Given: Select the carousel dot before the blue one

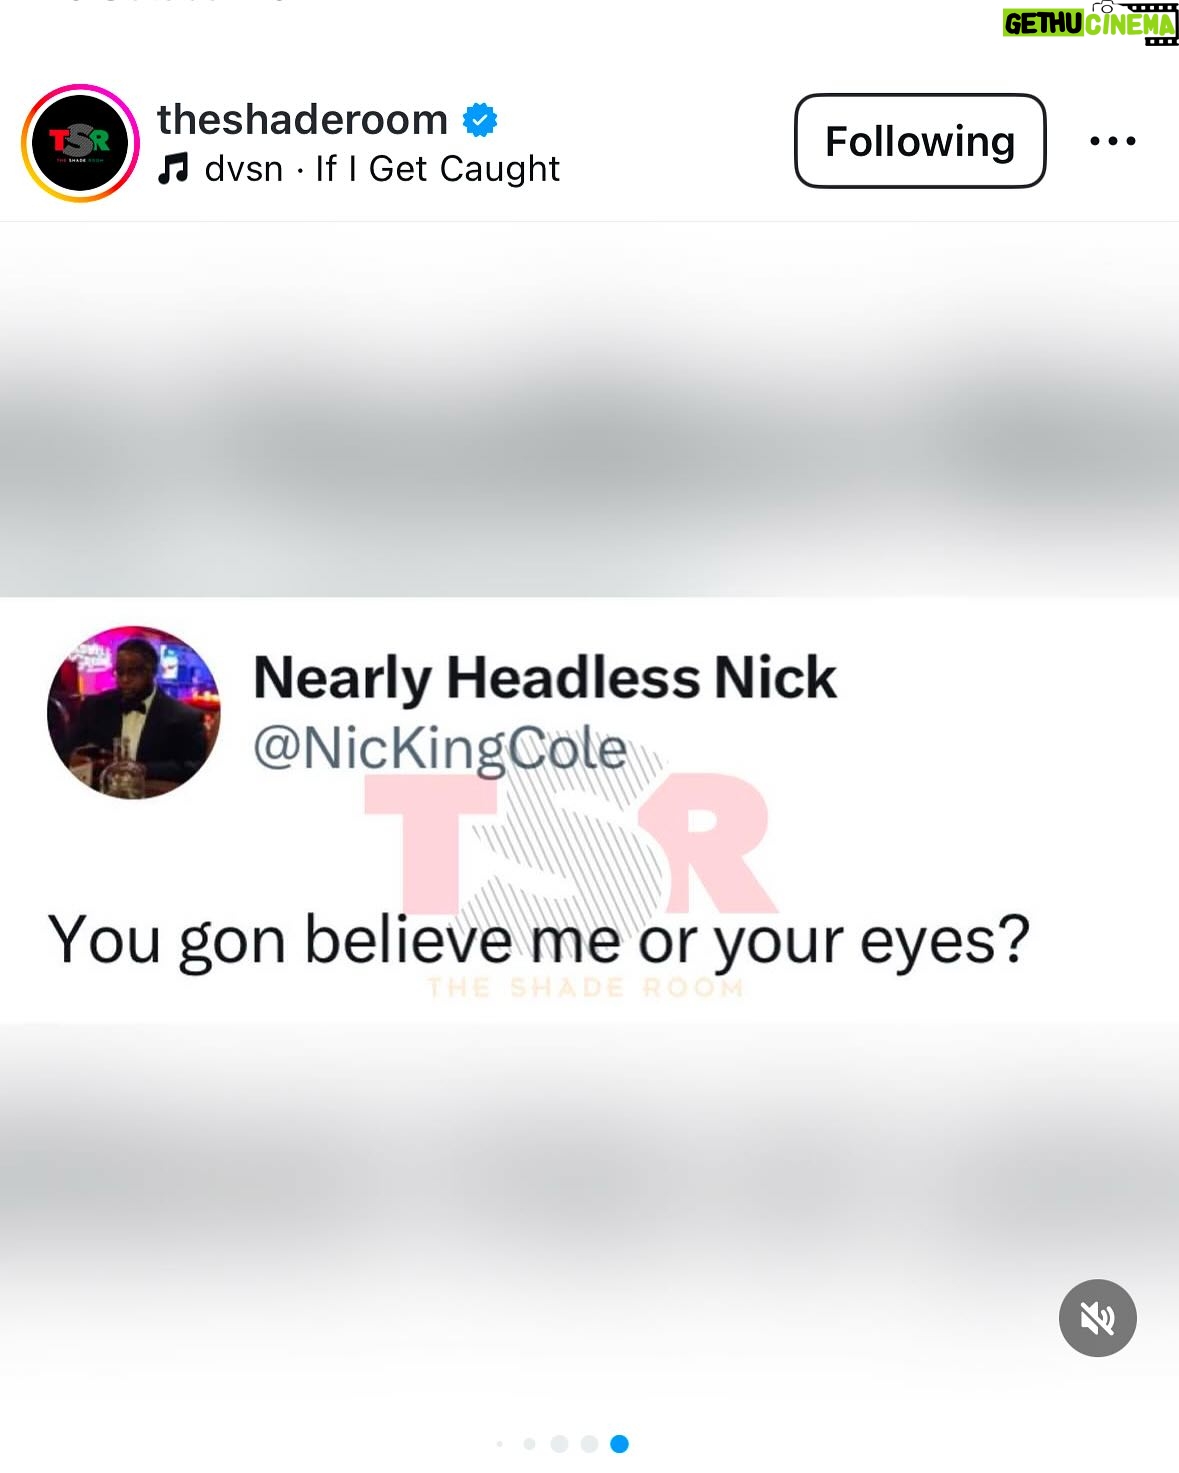Looking at the screenshot, I should point(589,1443).
